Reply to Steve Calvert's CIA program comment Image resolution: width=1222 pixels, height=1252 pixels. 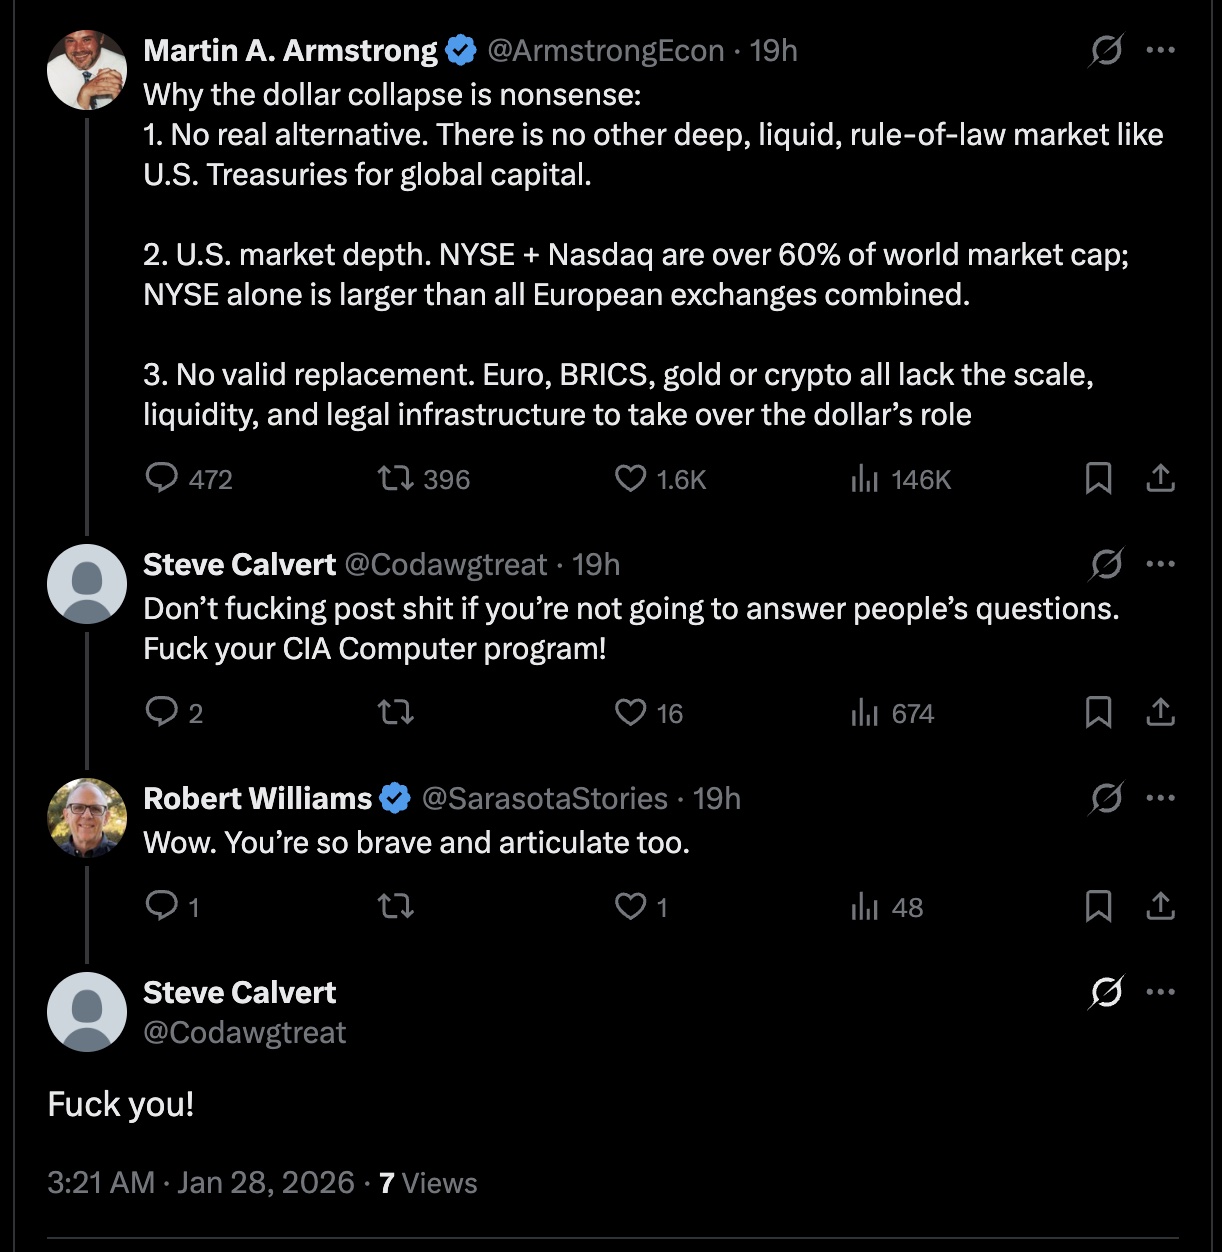click(x=162, y=713)
